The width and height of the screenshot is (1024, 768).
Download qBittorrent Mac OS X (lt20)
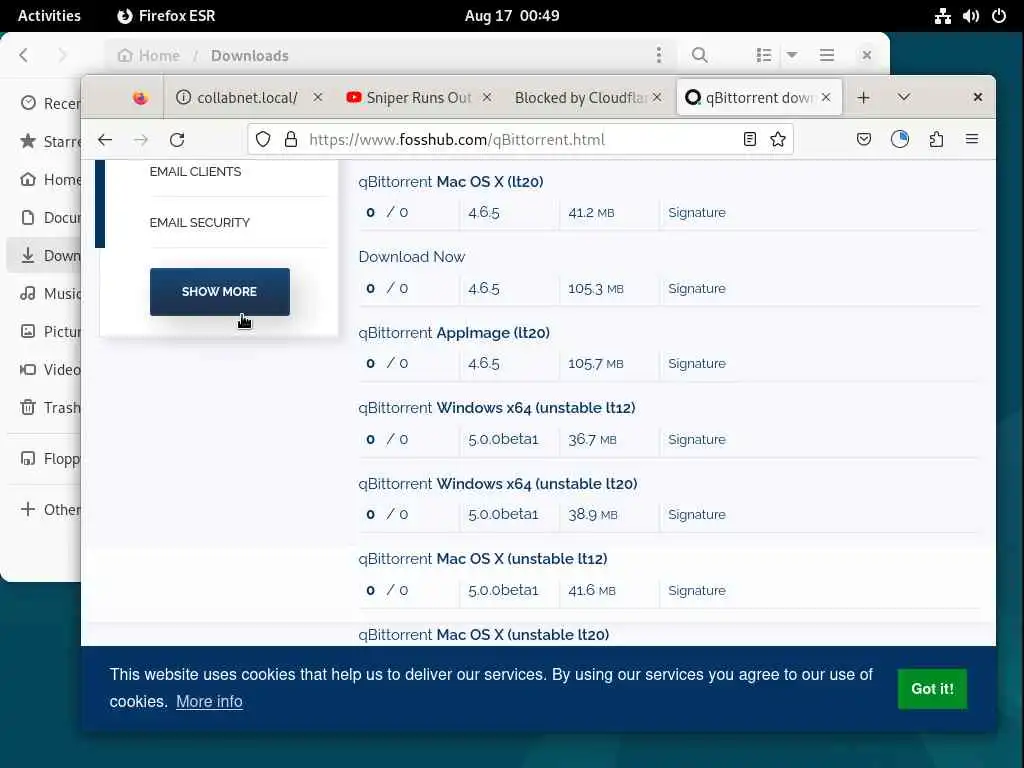451,182
